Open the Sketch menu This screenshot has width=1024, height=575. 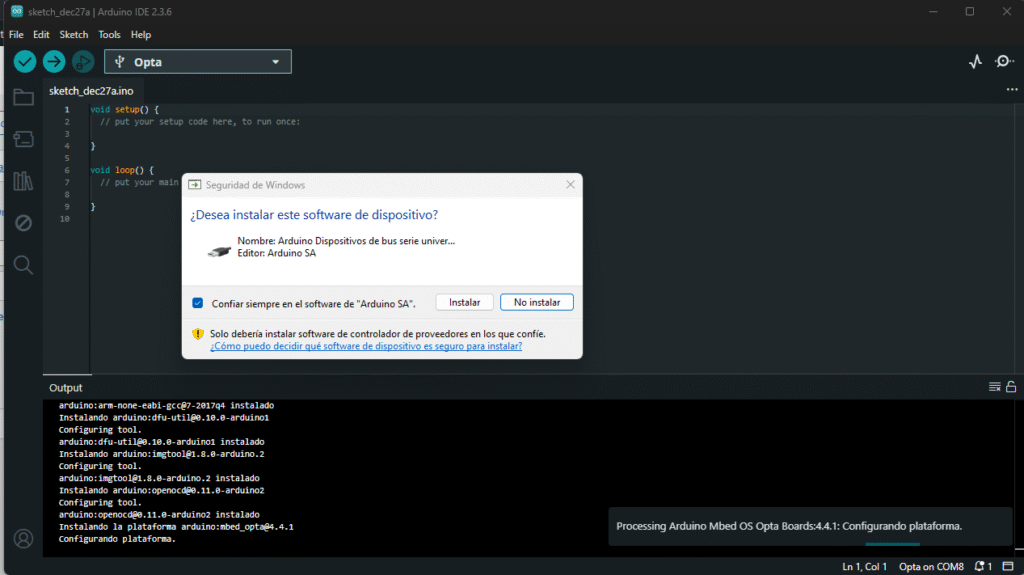tap(74, 34)
